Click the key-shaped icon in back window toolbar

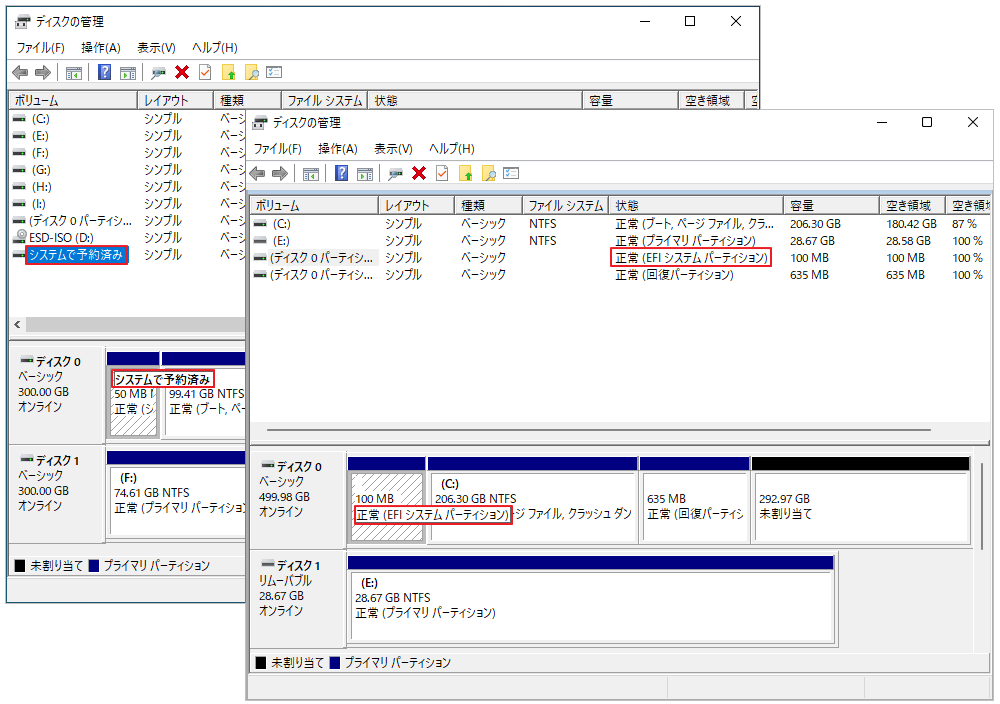click(x=158, y=73)
